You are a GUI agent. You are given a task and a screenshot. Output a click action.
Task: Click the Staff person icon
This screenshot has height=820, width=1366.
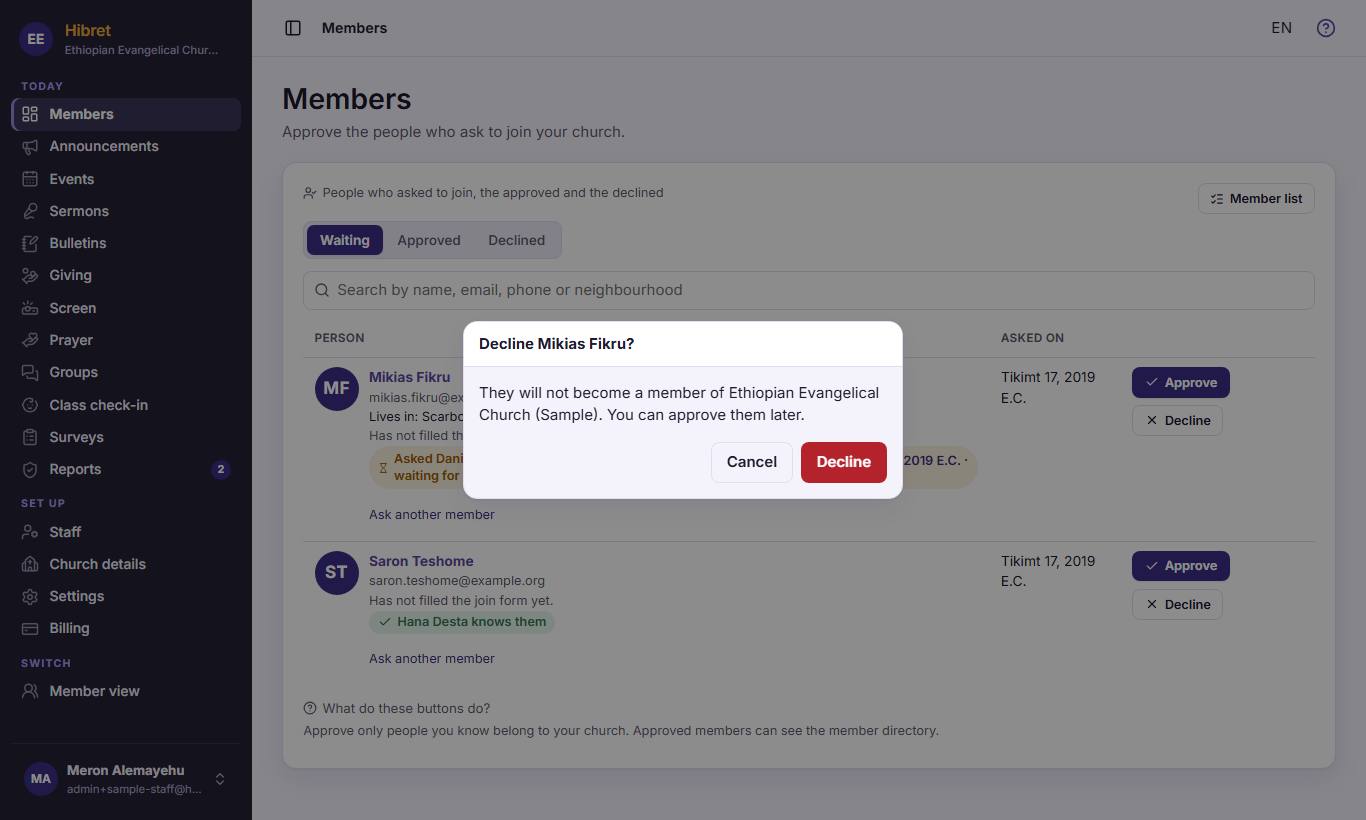(30, 532)
